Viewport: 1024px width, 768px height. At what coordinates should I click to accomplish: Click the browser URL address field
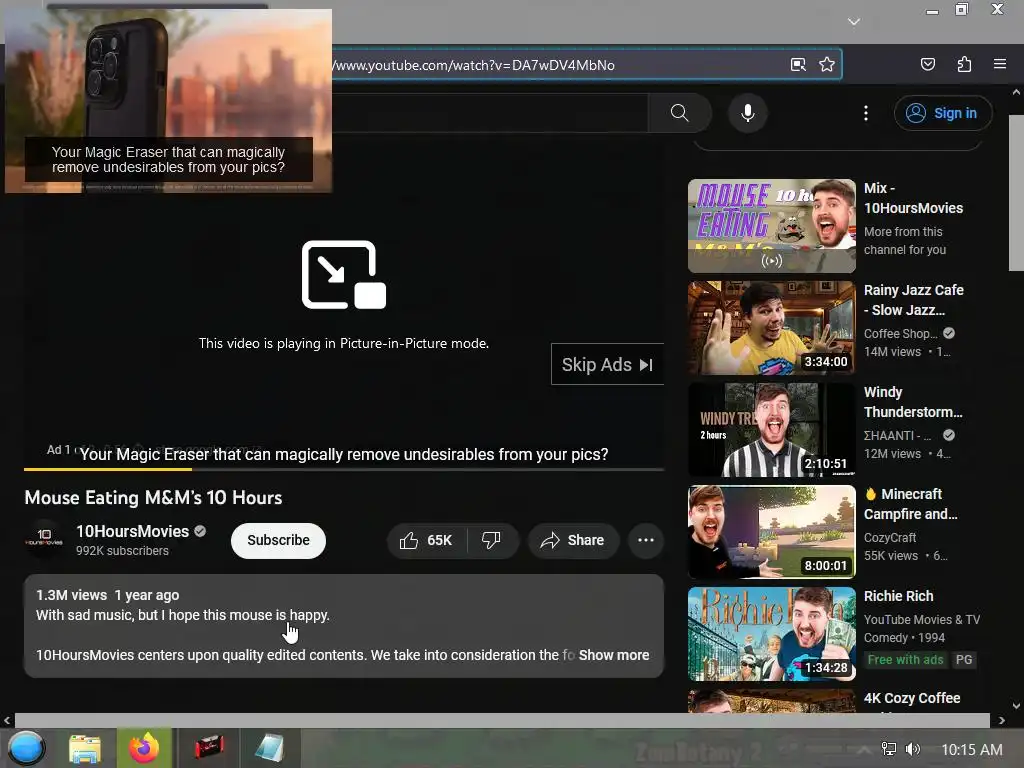point(555,65)
